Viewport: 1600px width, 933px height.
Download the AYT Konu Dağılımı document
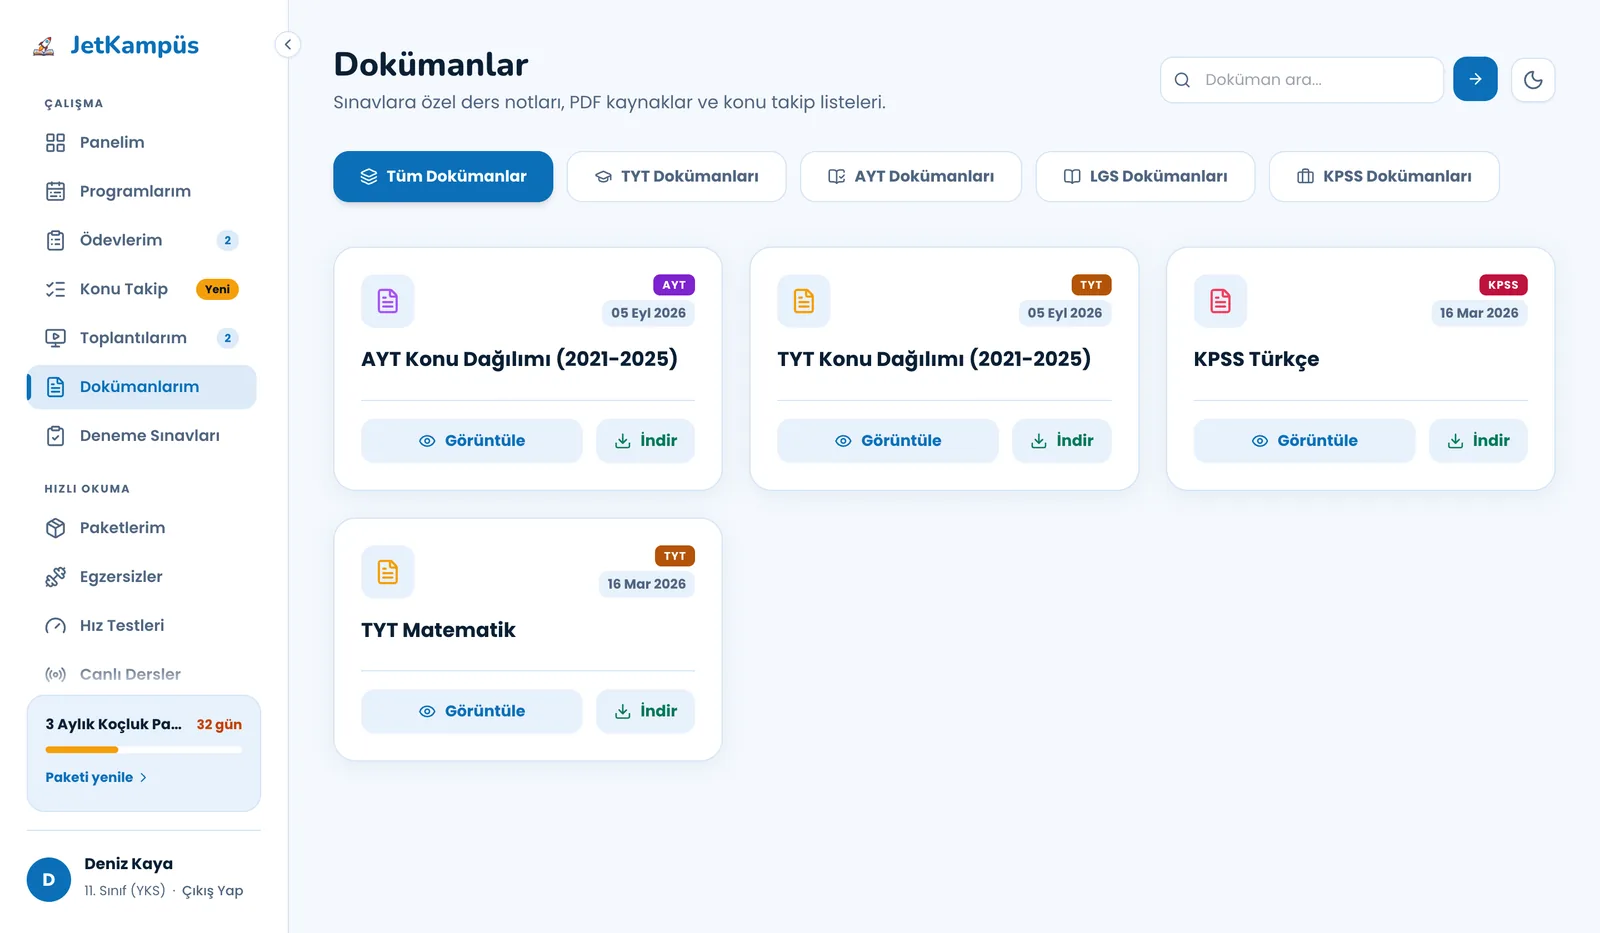646,441
